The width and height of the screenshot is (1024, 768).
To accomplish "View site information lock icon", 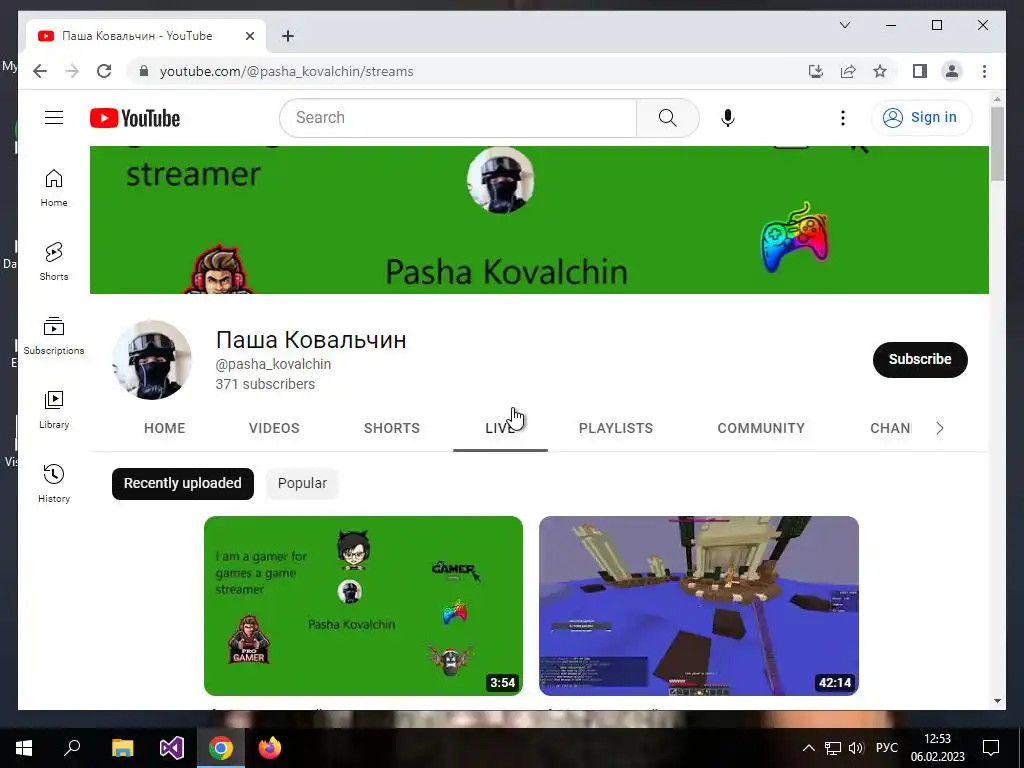I will pyautogui.click(x=144, y=71).
